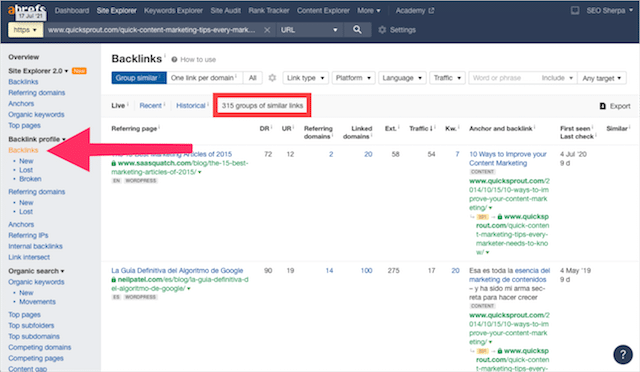The width and height of the screenshot is (640, 372).
Task: Select All links mode
Action: 253,78
